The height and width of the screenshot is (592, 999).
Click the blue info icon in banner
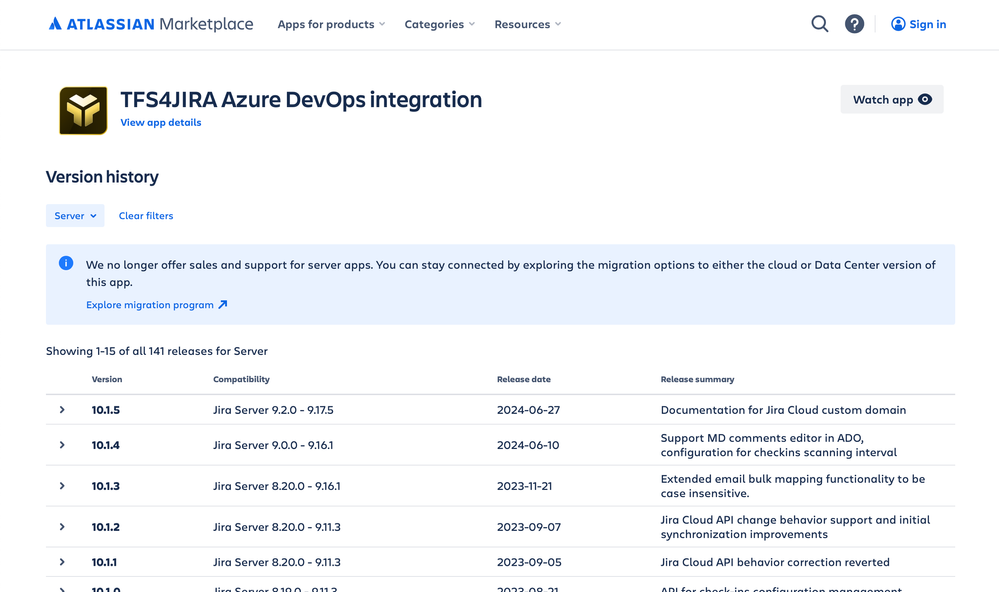tap(66, 263)
